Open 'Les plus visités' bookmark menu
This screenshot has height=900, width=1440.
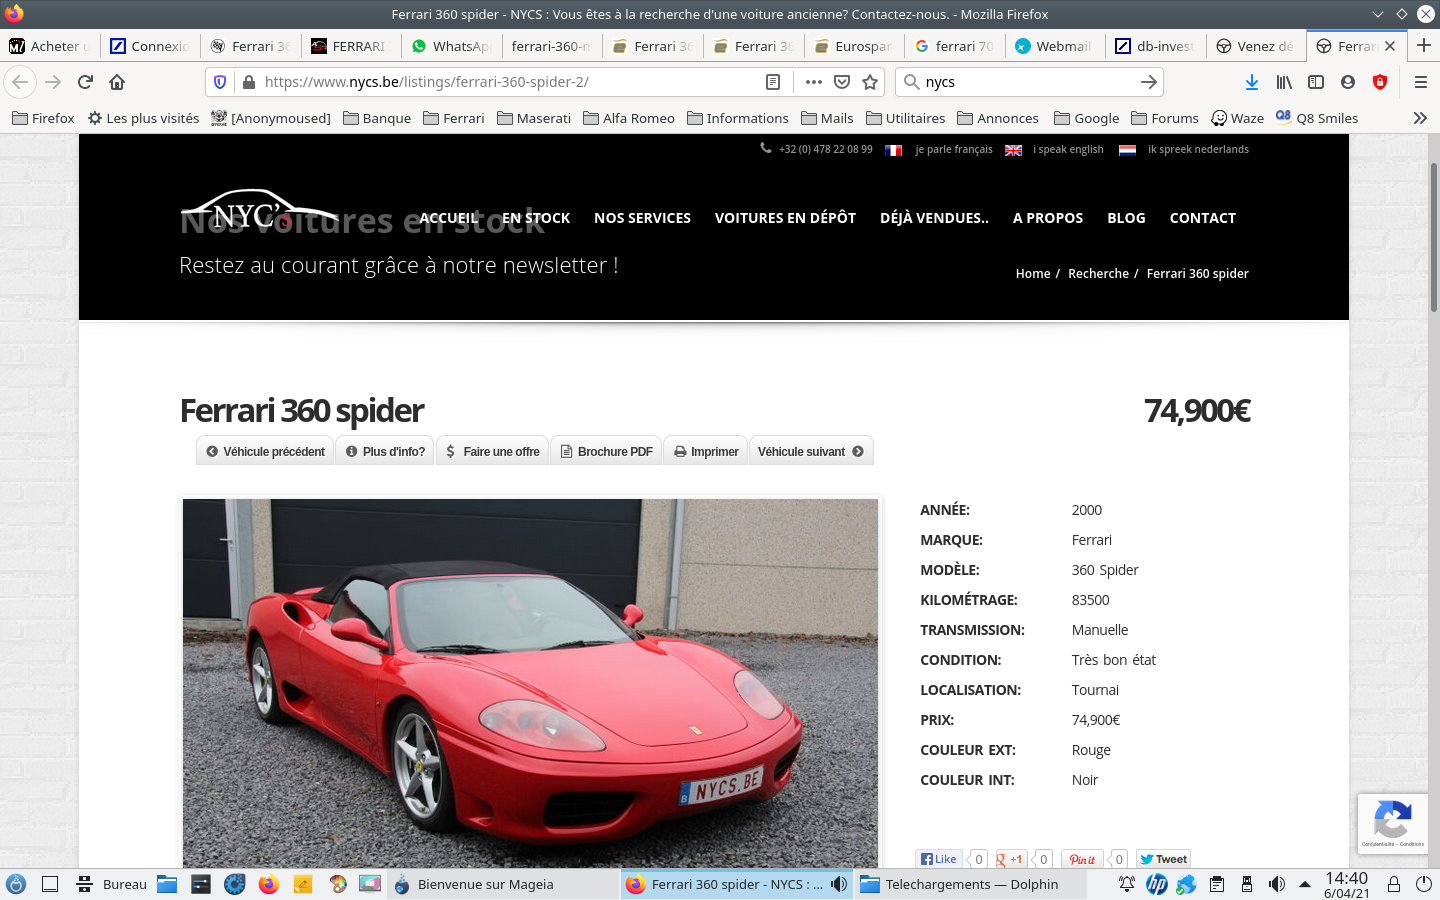pyautogui.click(x=143, y=118)
